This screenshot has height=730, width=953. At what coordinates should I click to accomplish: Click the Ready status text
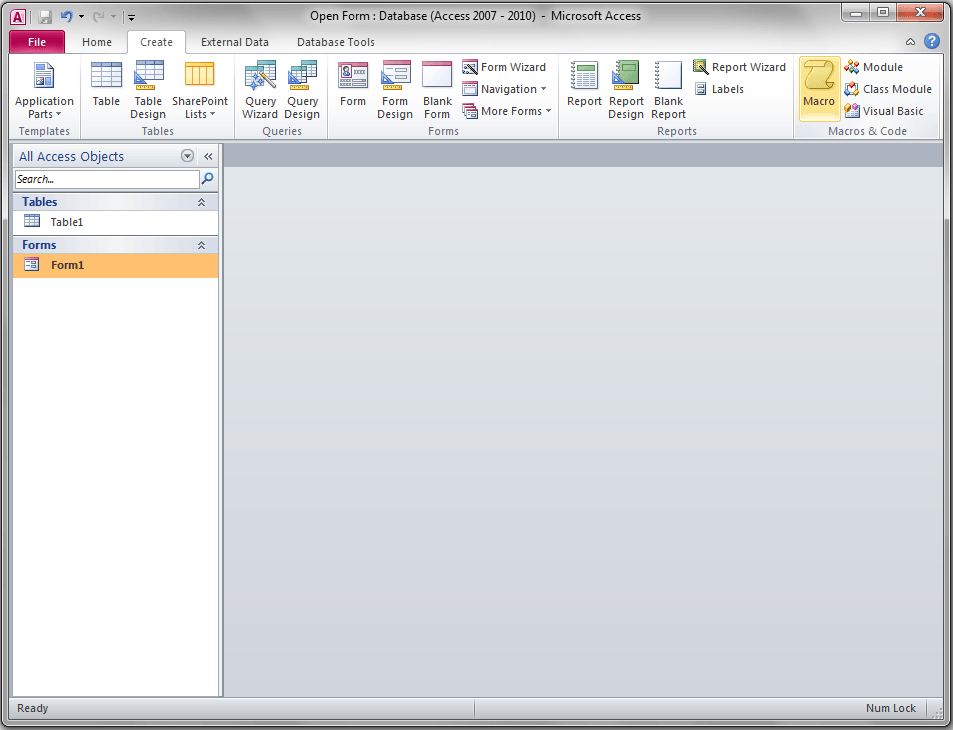tap(32, 708)
